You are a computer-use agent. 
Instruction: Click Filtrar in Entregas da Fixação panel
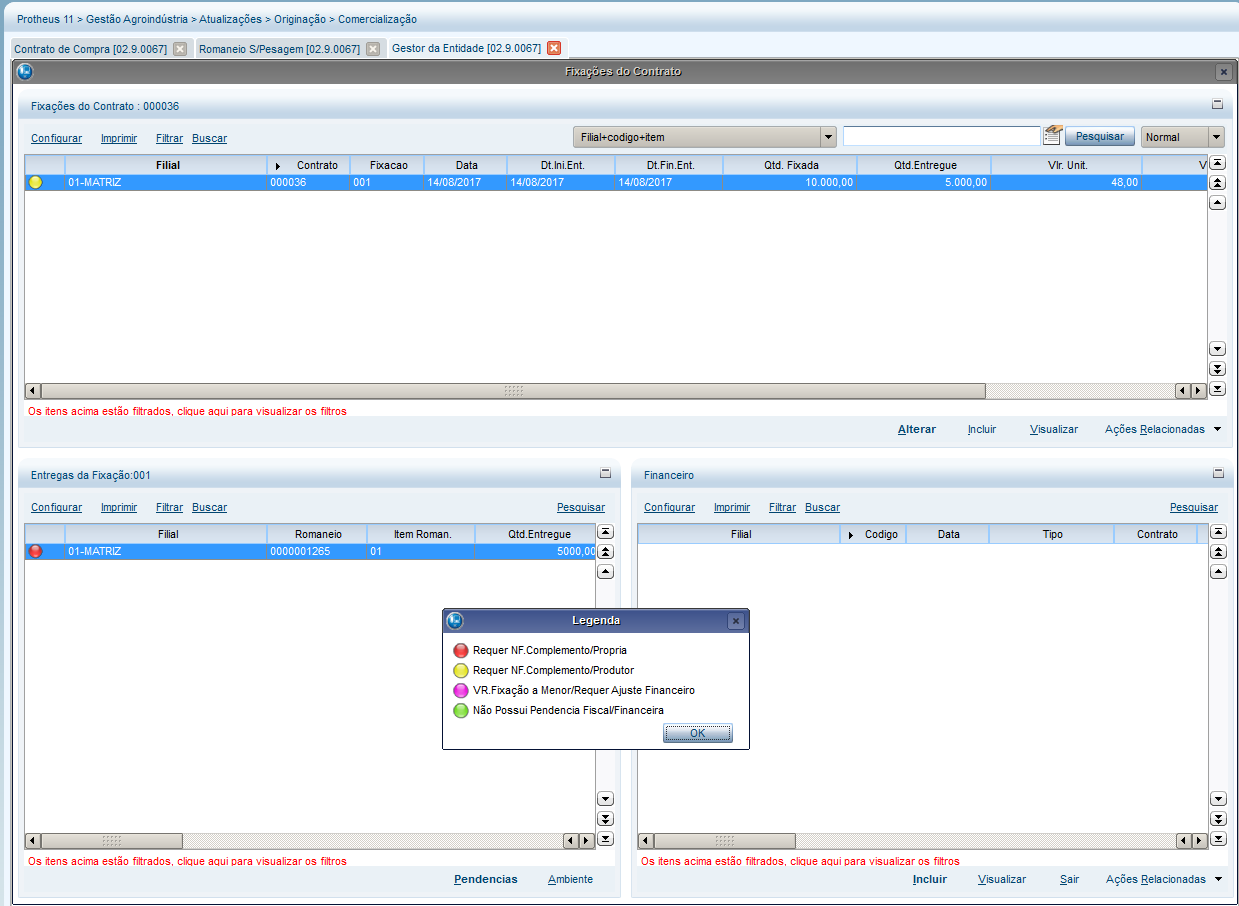tap(169, 507)
